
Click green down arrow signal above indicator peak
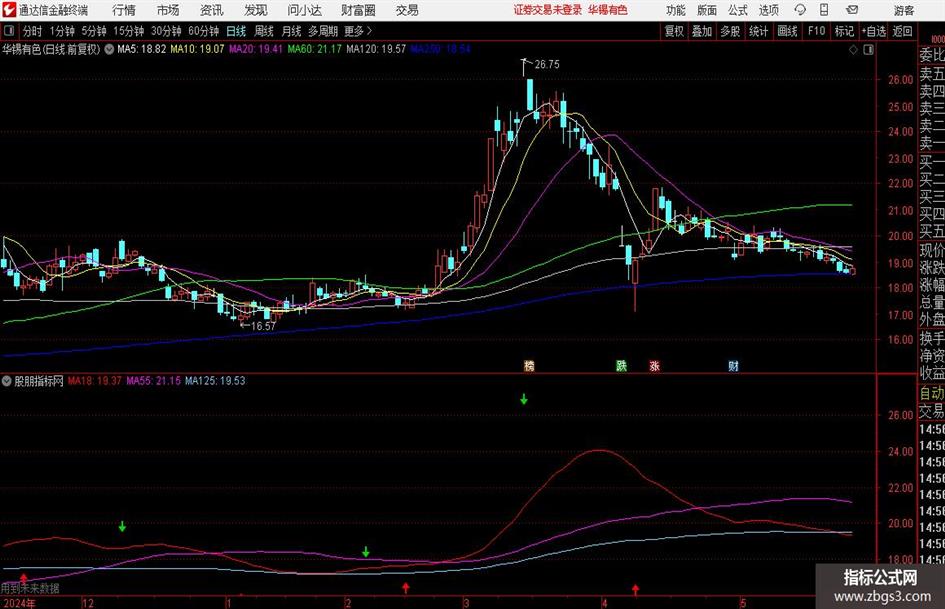(524, 399)
